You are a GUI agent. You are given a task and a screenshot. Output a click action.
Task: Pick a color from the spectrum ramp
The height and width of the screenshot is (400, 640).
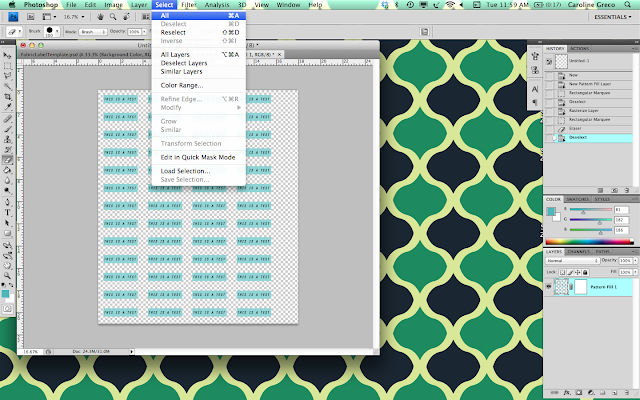[589, 242]
